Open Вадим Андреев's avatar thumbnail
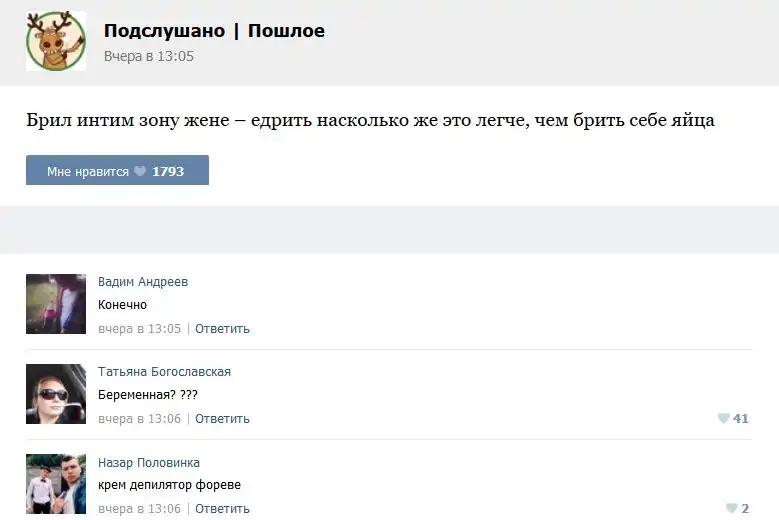 (x=56, y=304)
